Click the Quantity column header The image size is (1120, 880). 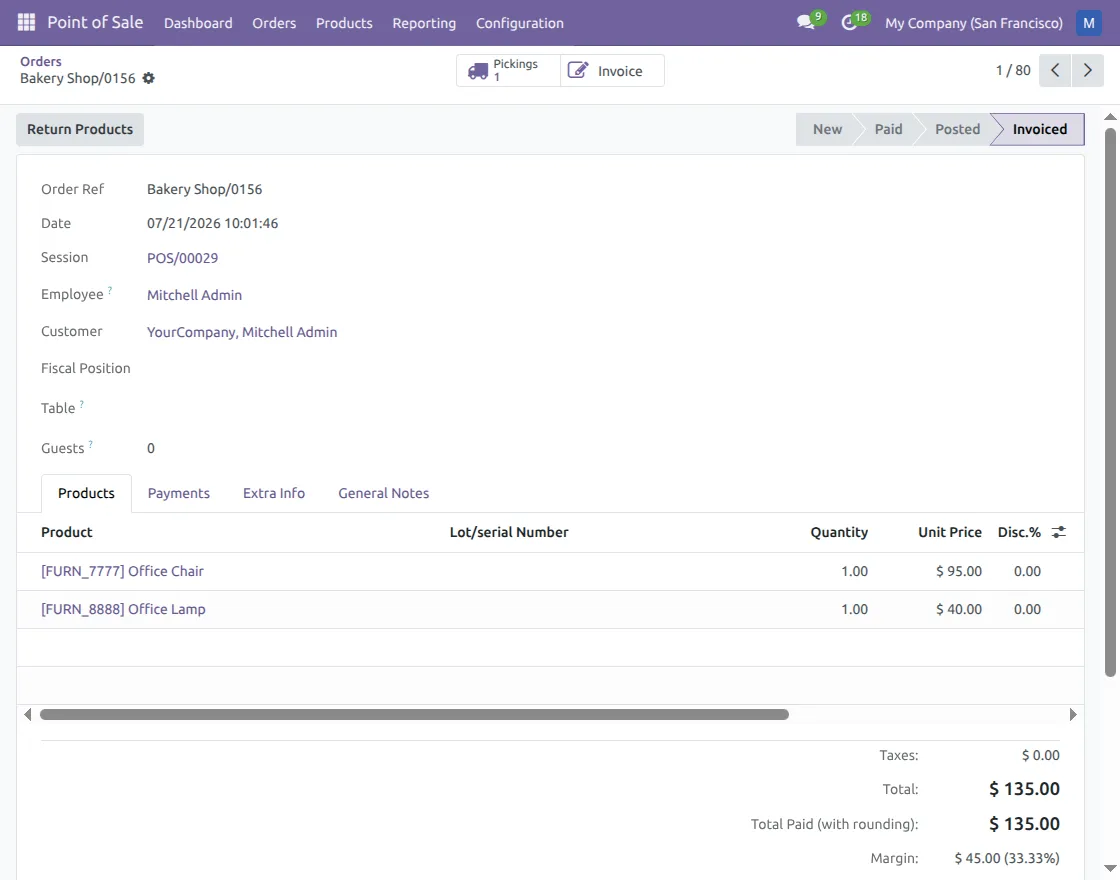pyautogui.click(x=839, y=532)
